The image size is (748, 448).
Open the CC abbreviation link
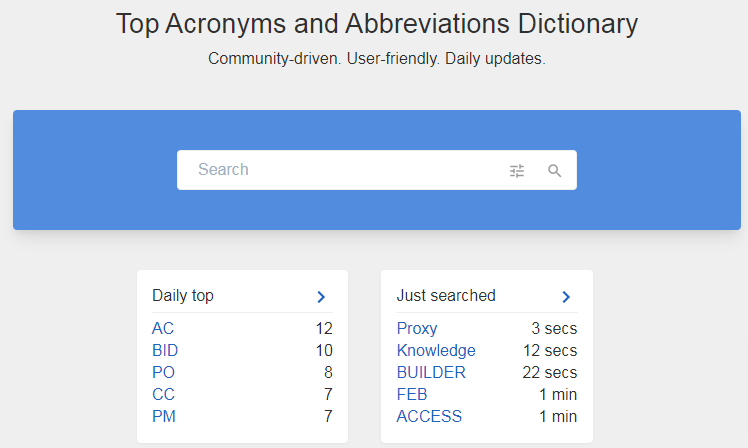(x=163, y=394)
